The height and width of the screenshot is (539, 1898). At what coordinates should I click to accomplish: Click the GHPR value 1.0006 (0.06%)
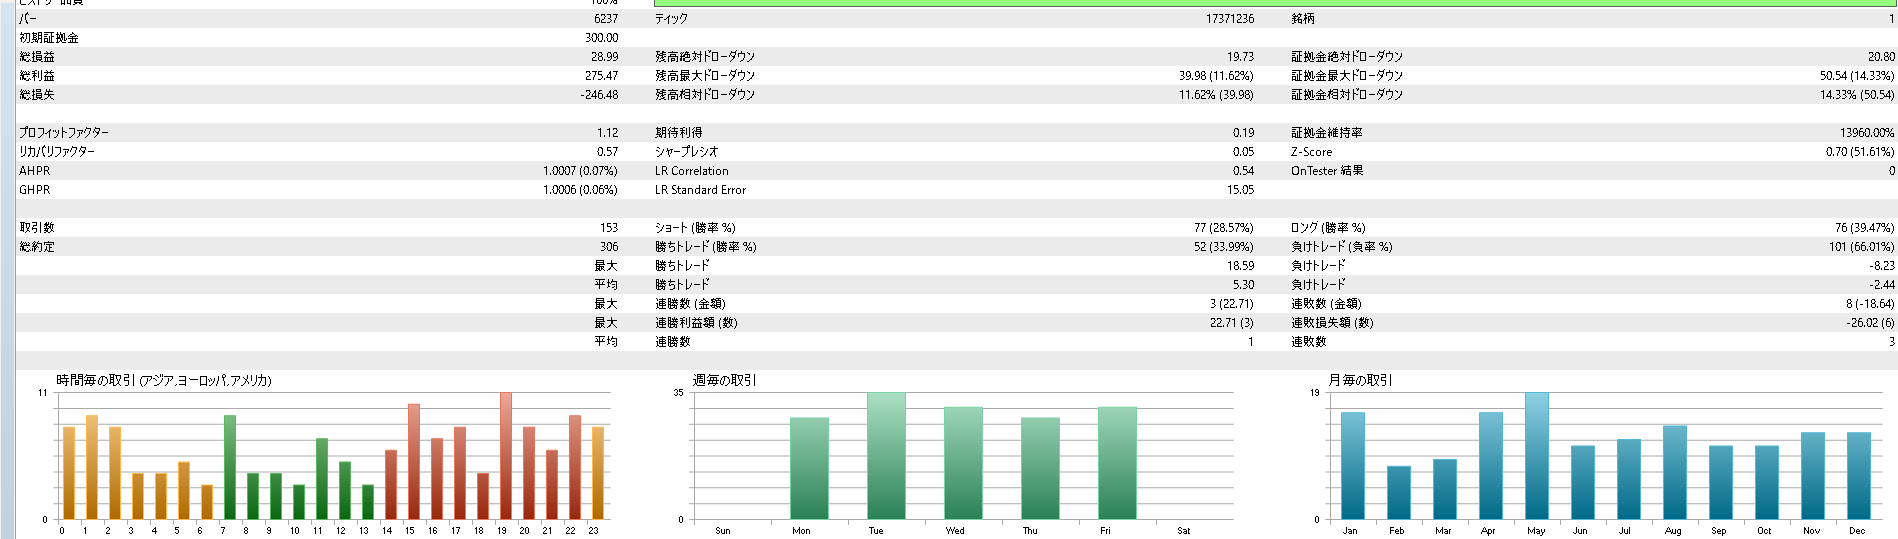click(580, 190)
